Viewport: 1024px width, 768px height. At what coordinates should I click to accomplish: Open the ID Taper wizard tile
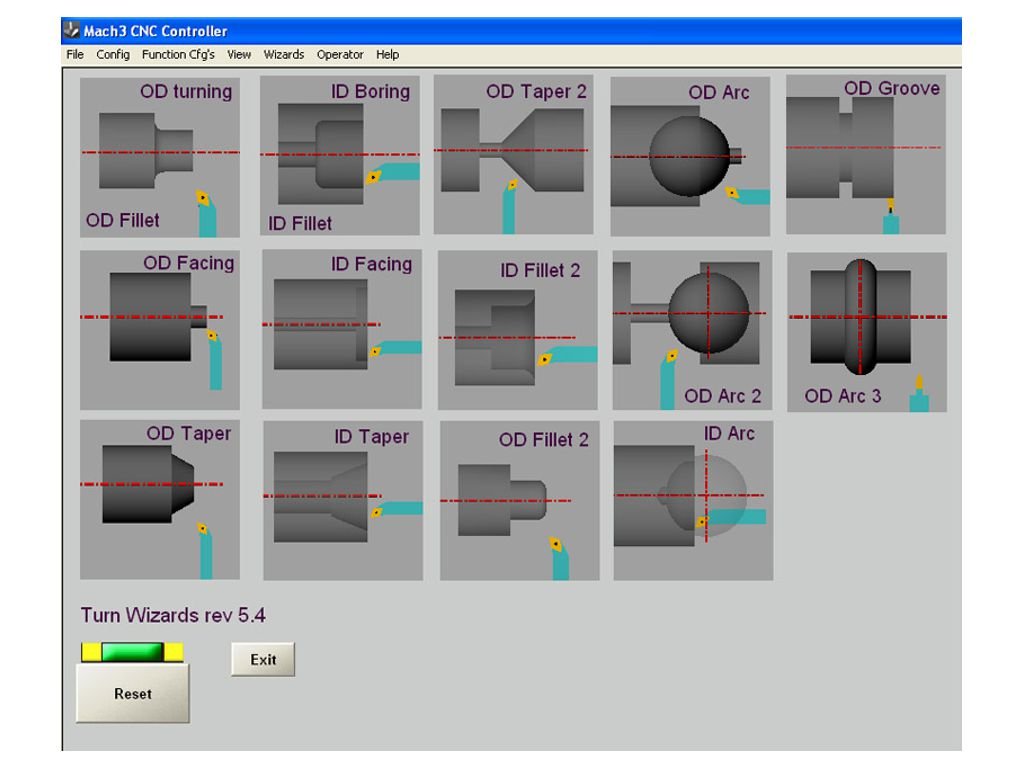click(343, 500)
